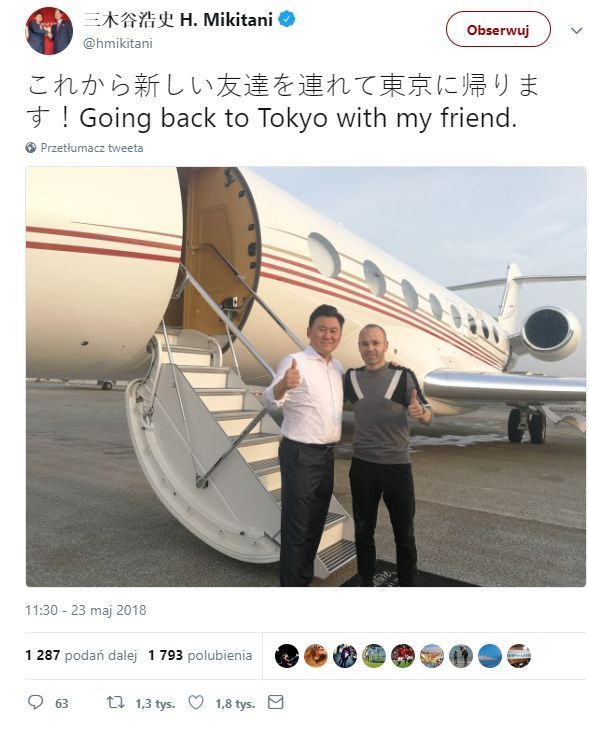Click the Obserwuj follow button

click(498, 30)
